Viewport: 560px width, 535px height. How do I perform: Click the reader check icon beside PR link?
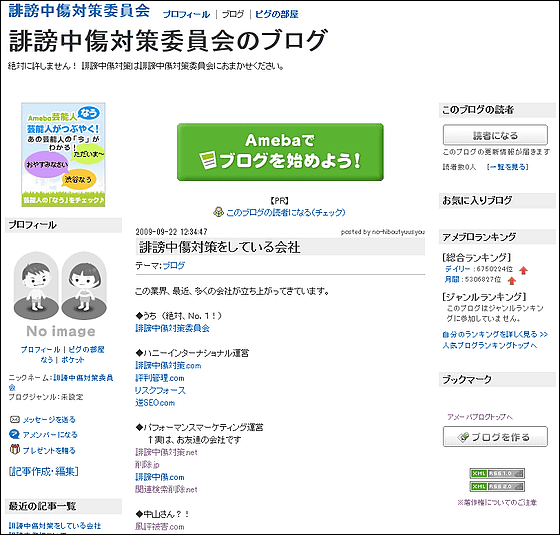point(218,212)
